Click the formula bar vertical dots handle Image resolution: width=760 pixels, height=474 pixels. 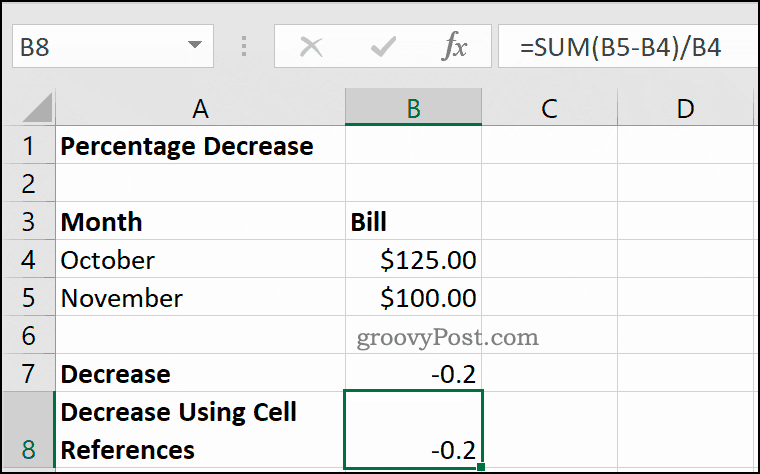point(244,47)
